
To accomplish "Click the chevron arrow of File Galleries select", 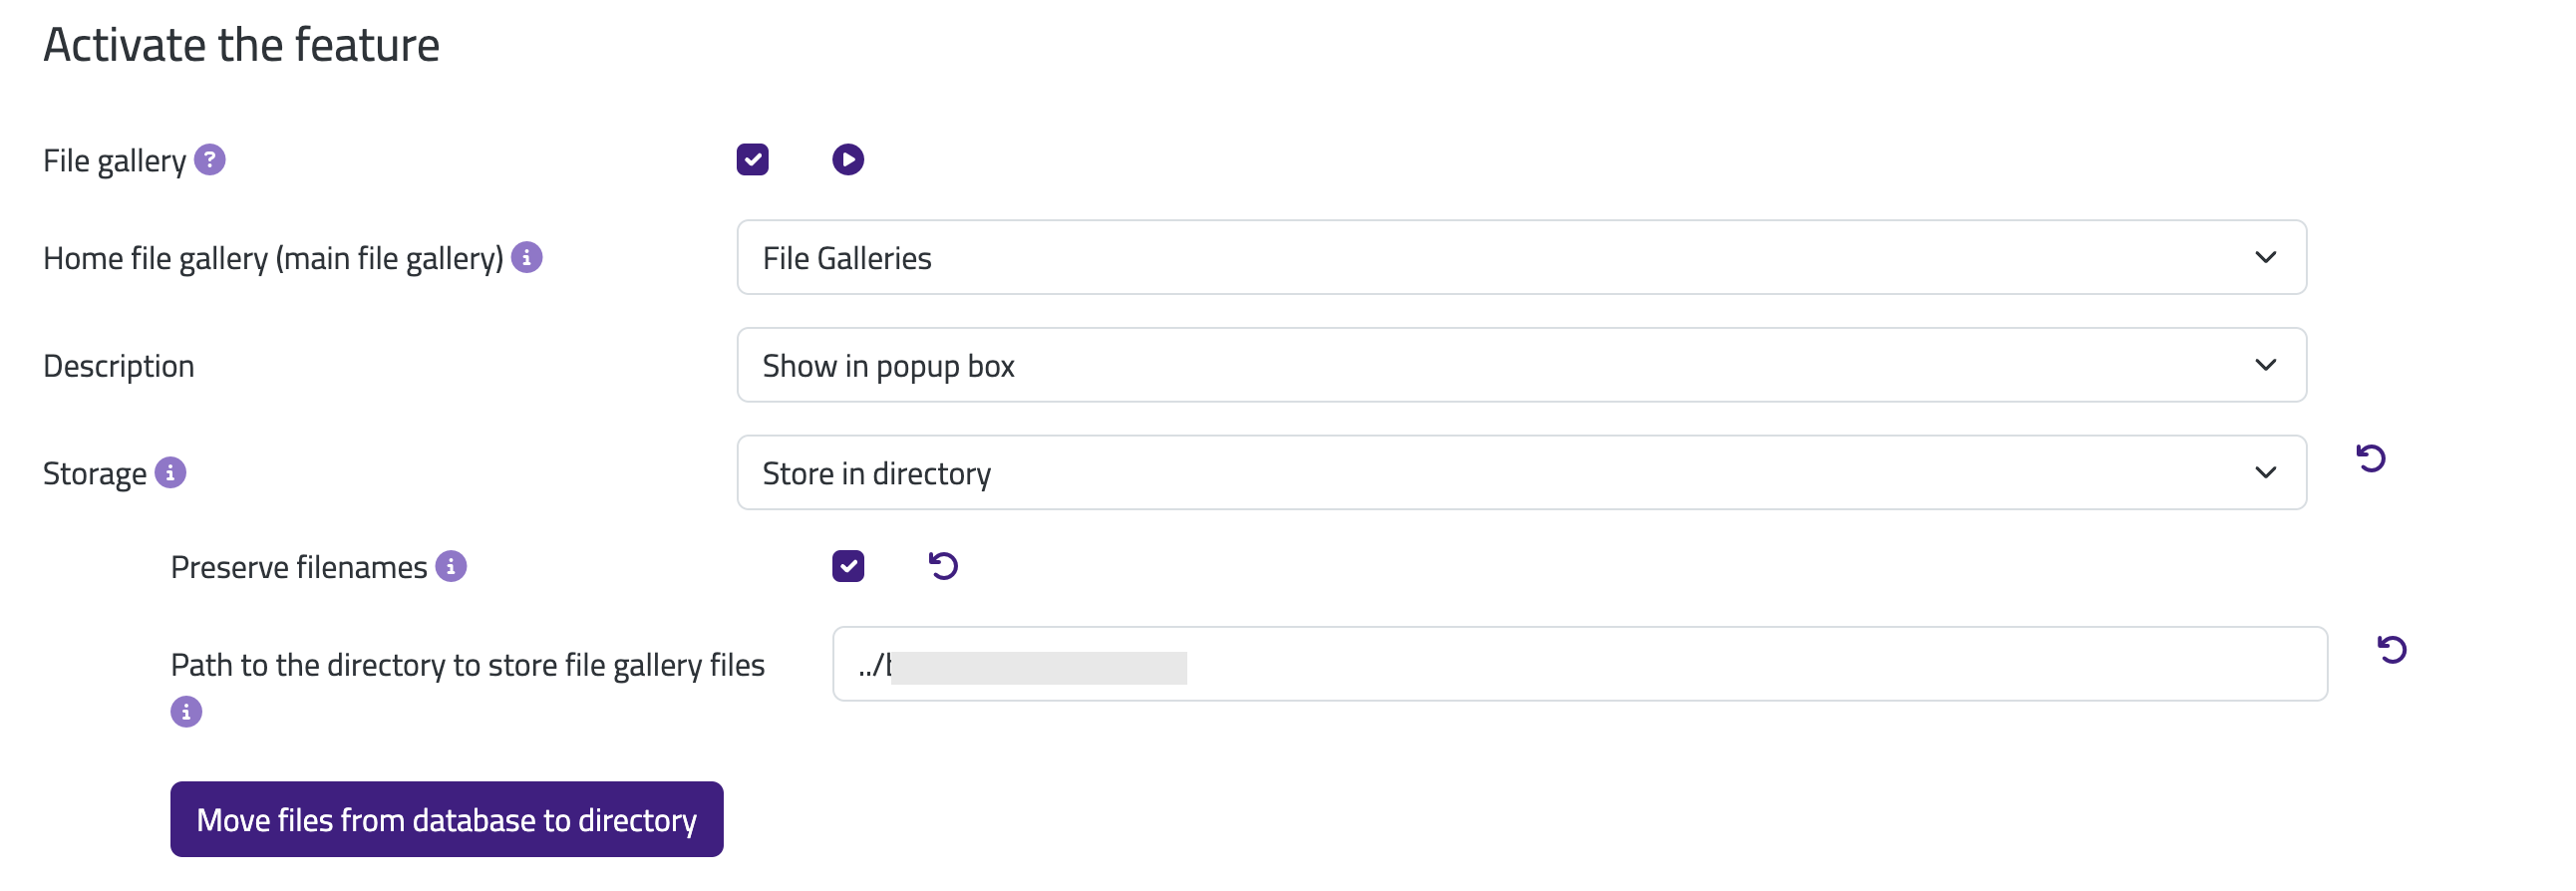I will point(2265,258).
